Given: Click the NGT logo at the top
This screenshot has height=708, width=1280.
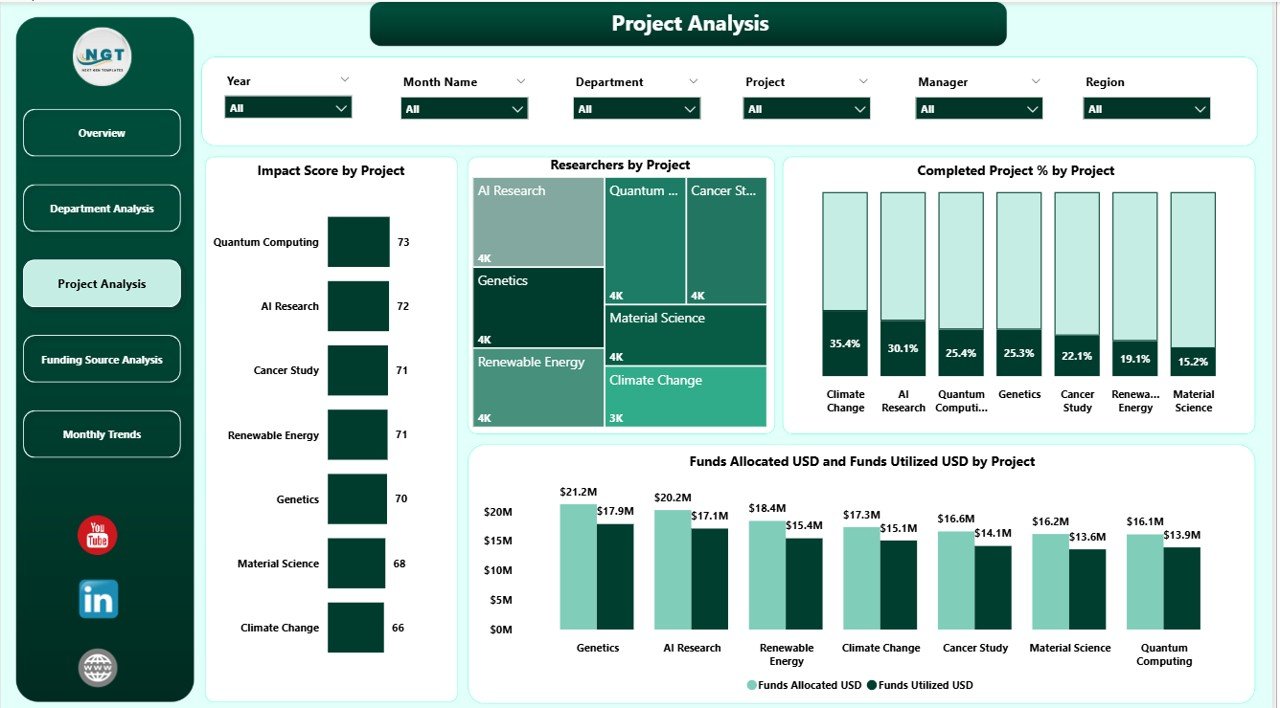Looking at the screenshot, I should coord(101,57).
